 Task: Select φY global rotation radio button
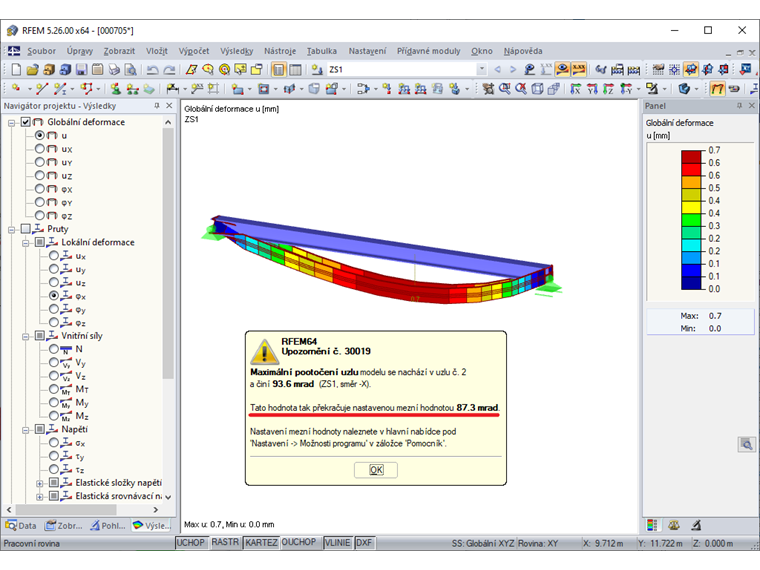[x=39, y=202]
